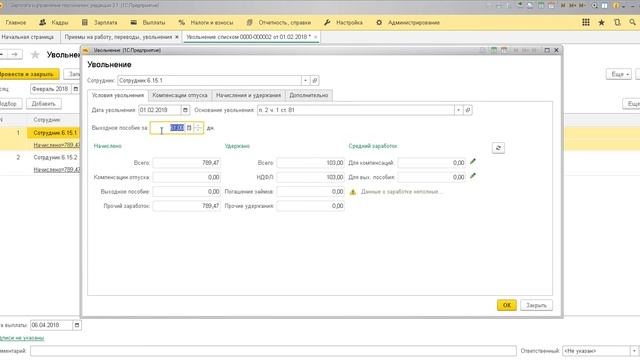Viewport: 640px width, 360px height.
Task: Open Начислено link under Сотрудник 6.15.2
Action: 57,169
